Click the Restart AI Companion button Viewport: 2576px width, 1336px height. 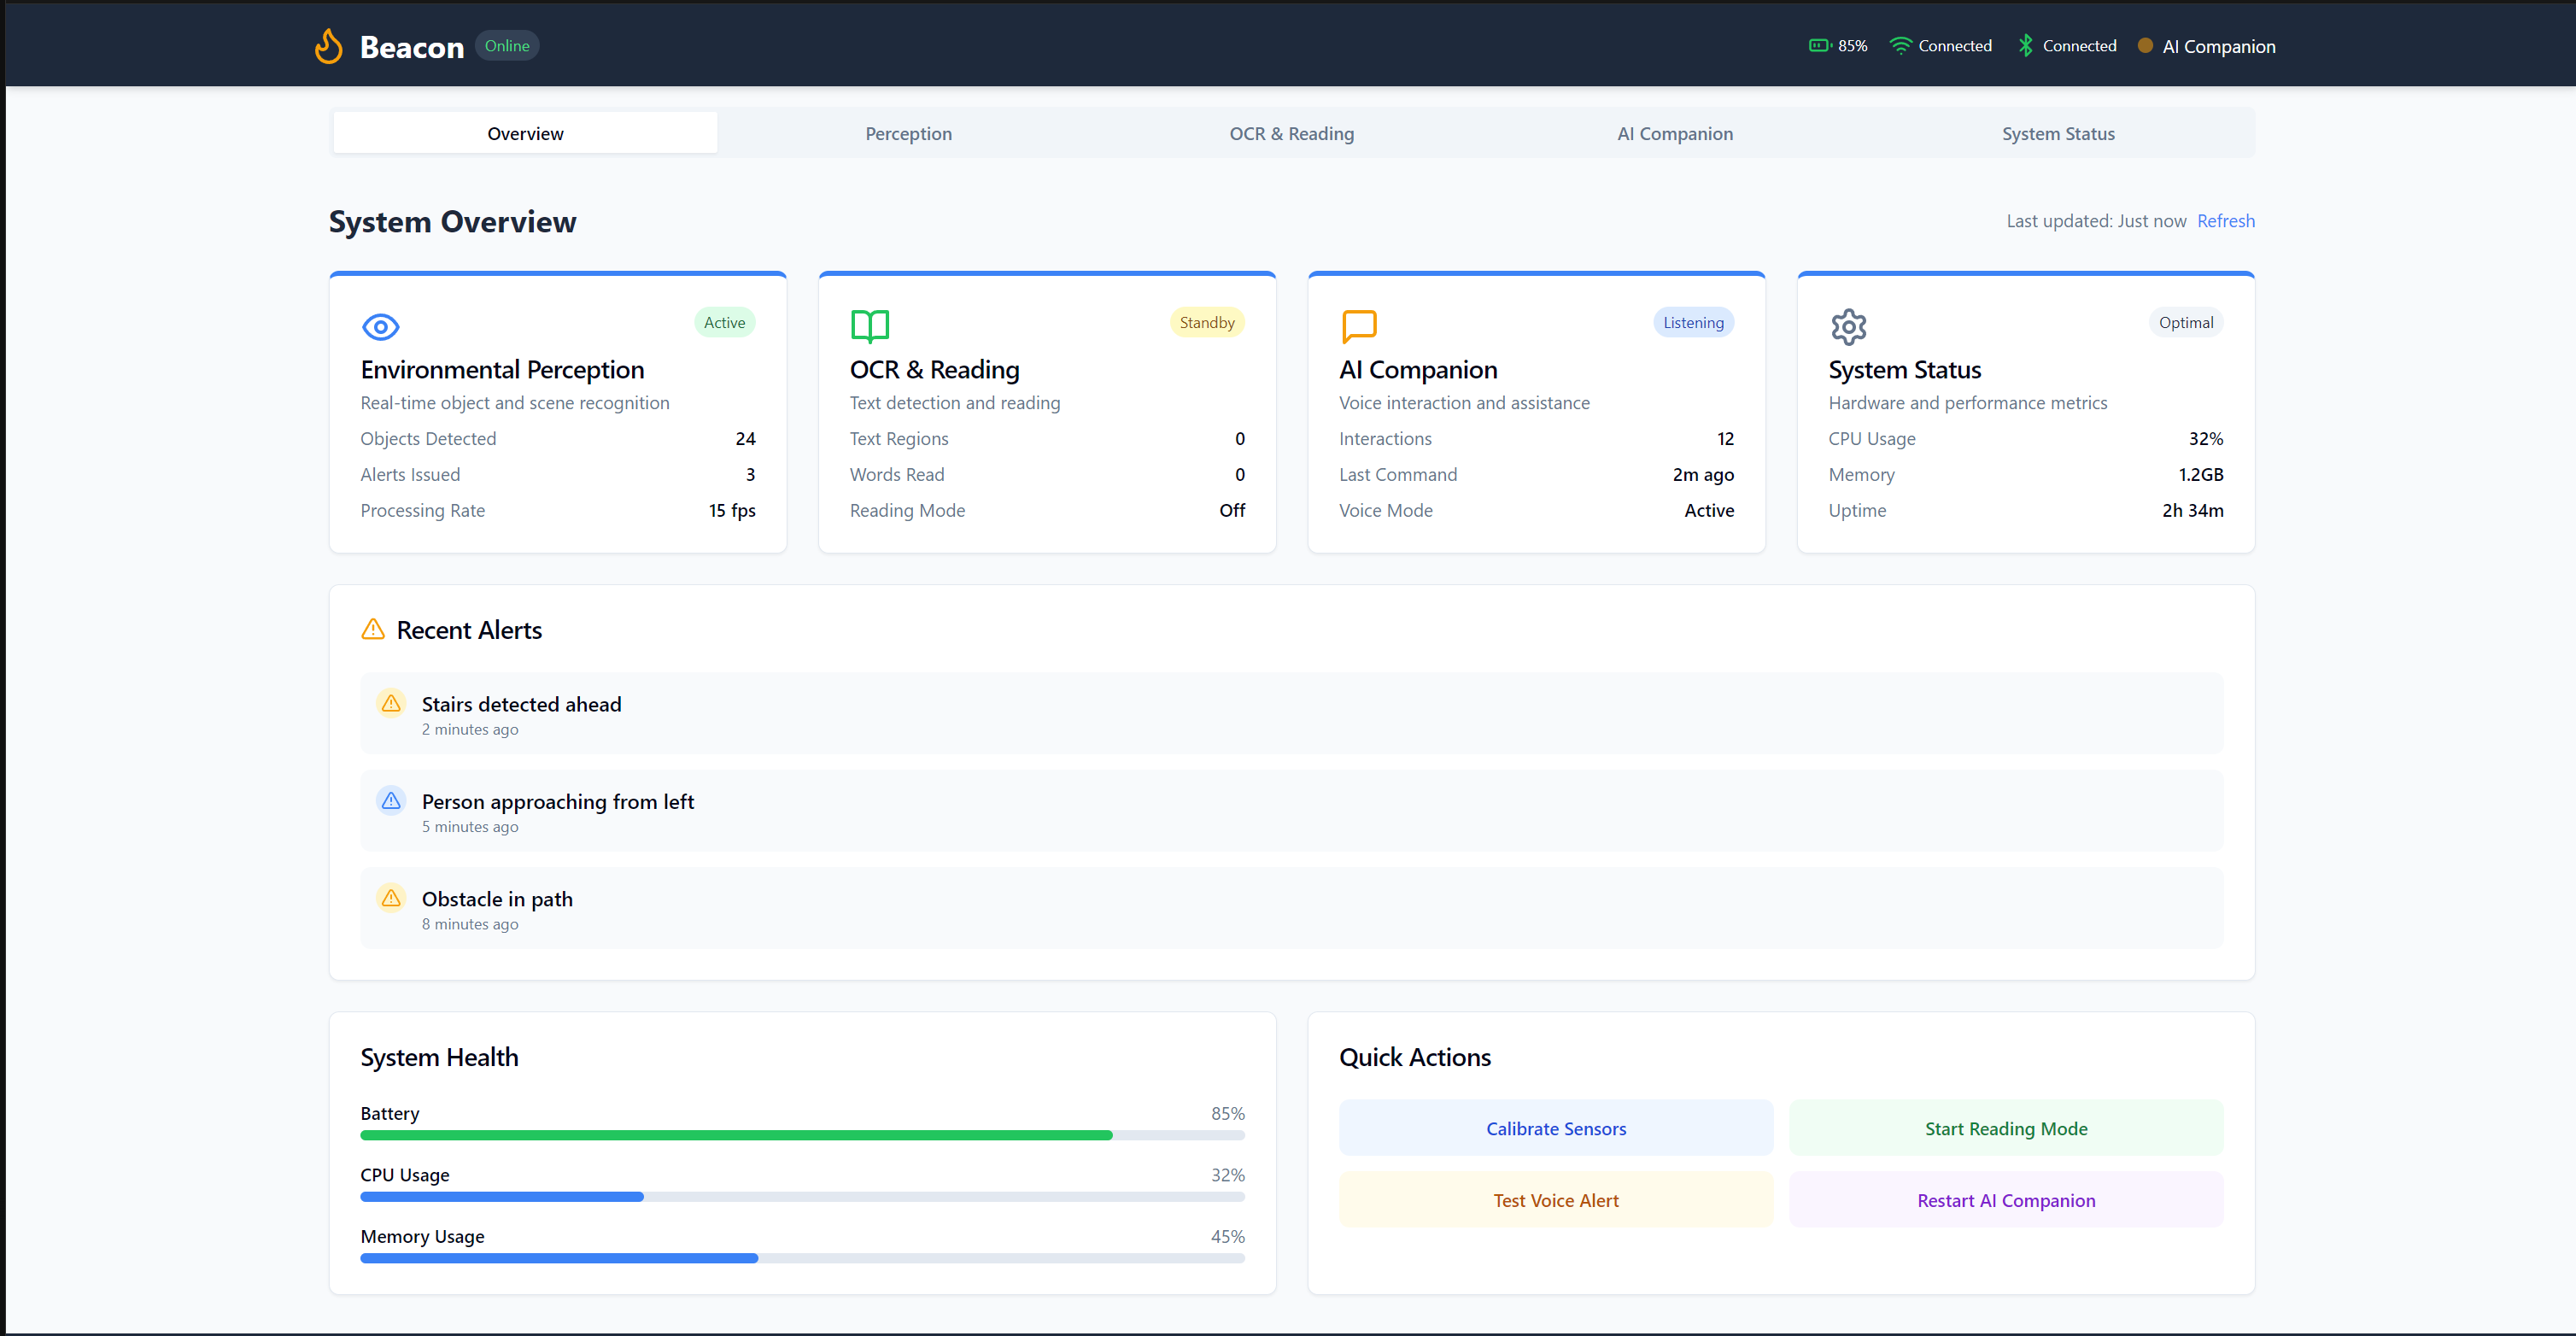2006,1200
